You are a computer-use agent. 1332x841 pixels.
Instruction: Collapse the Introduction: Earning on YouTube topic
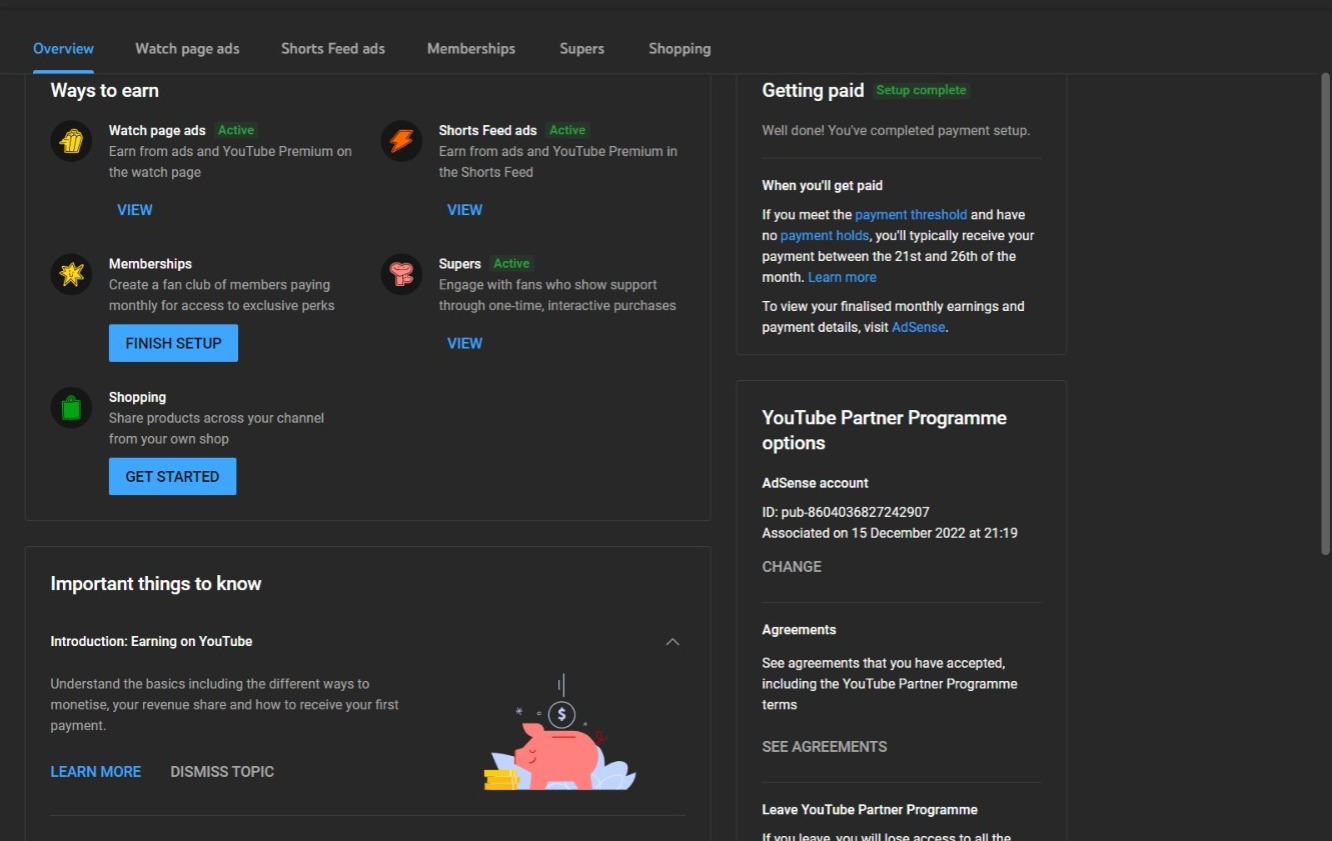click(x=672, y=642)
